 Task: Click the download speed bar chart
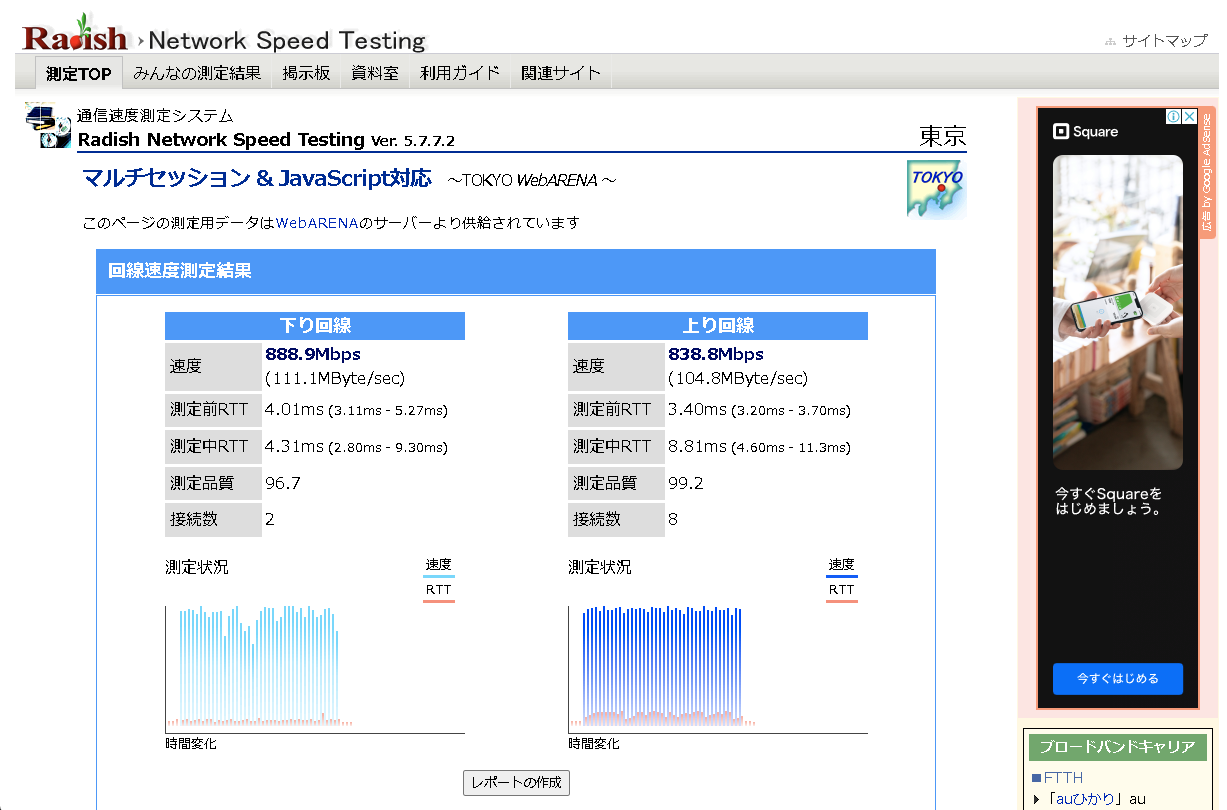coord(314,668)
